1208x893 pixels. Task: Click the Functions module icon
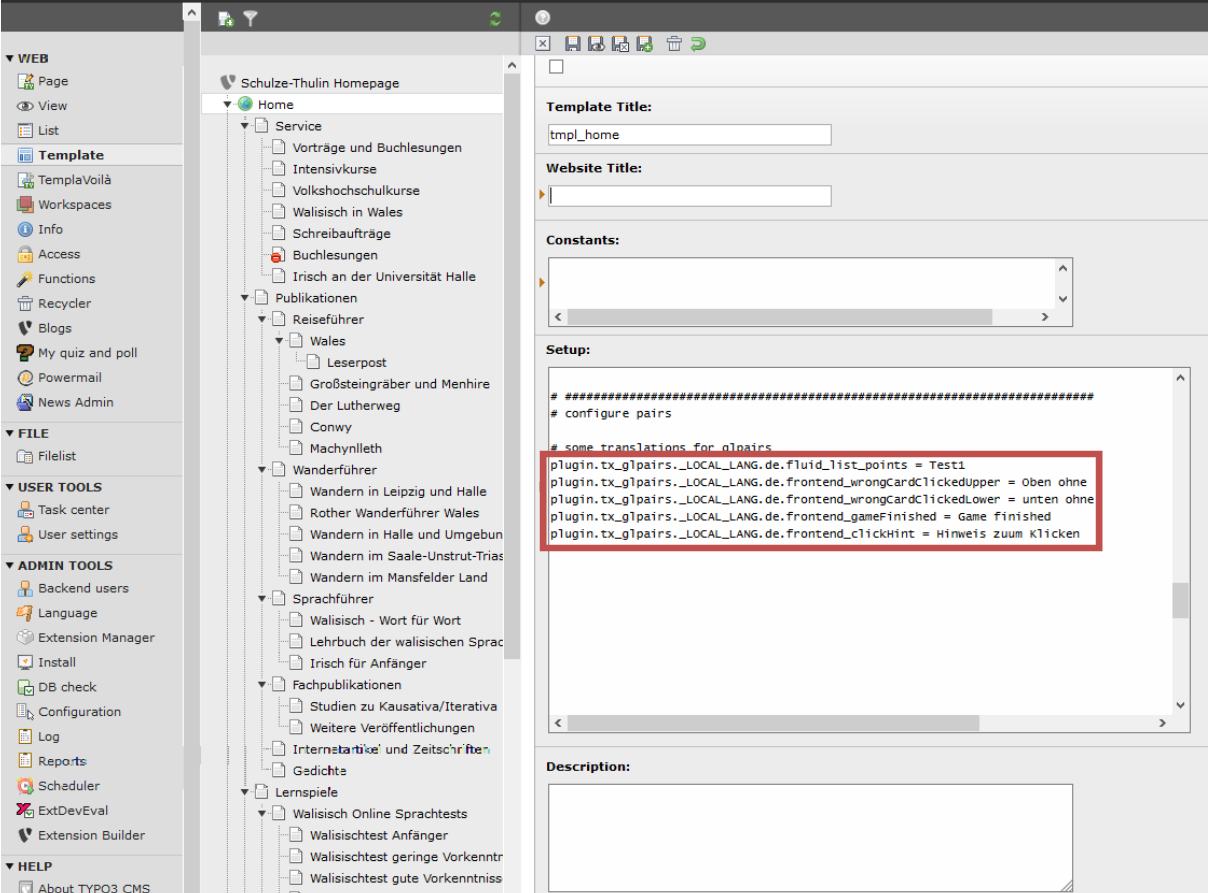click(27, 279)
